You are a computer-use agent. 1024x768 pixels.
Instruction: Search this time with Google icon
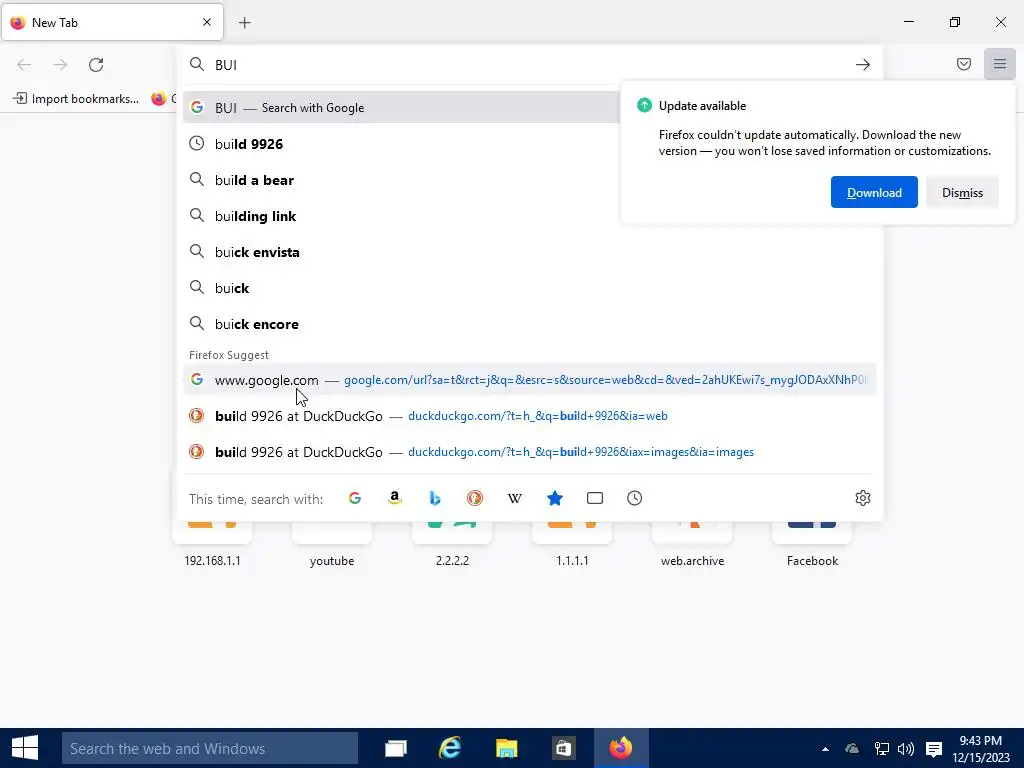click(x=355, y=498)
